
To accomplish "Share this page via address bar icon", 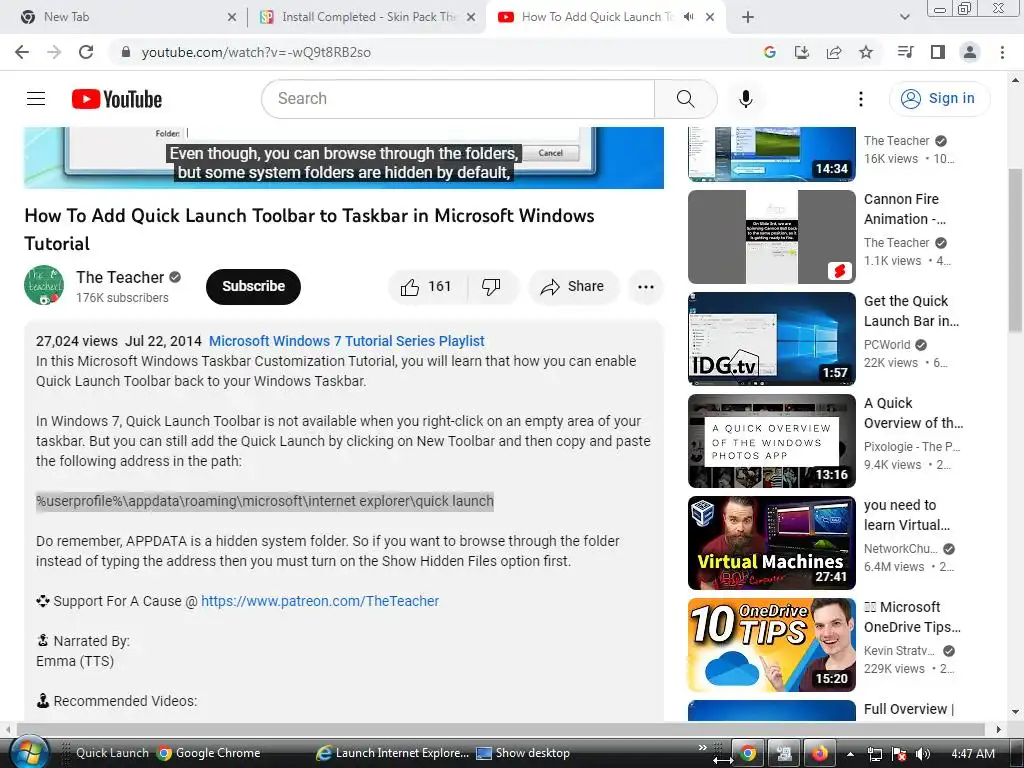I will pos(834,52).
